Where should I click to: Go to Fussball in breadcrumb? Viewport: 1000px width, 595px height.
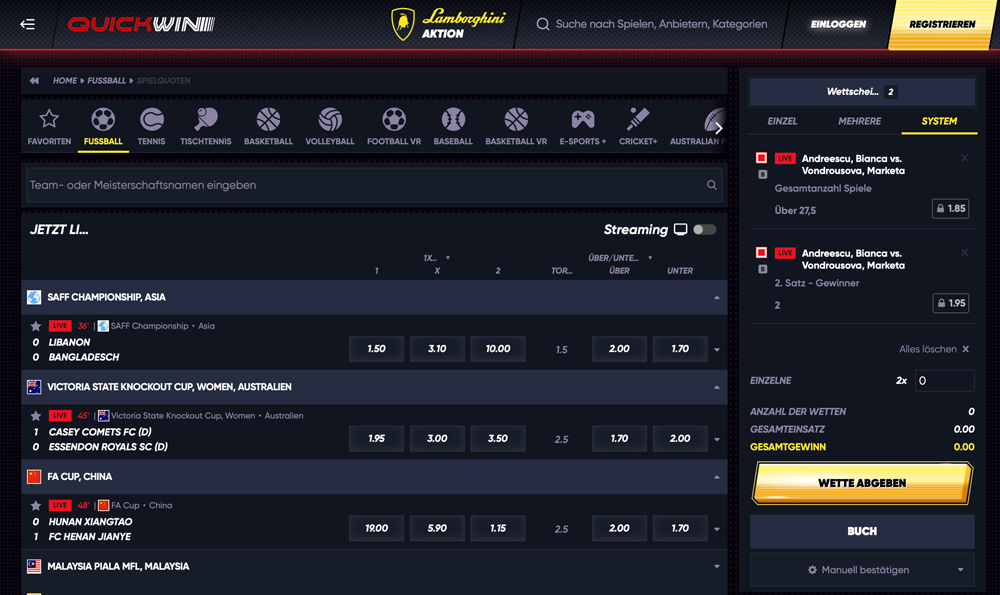106,80
